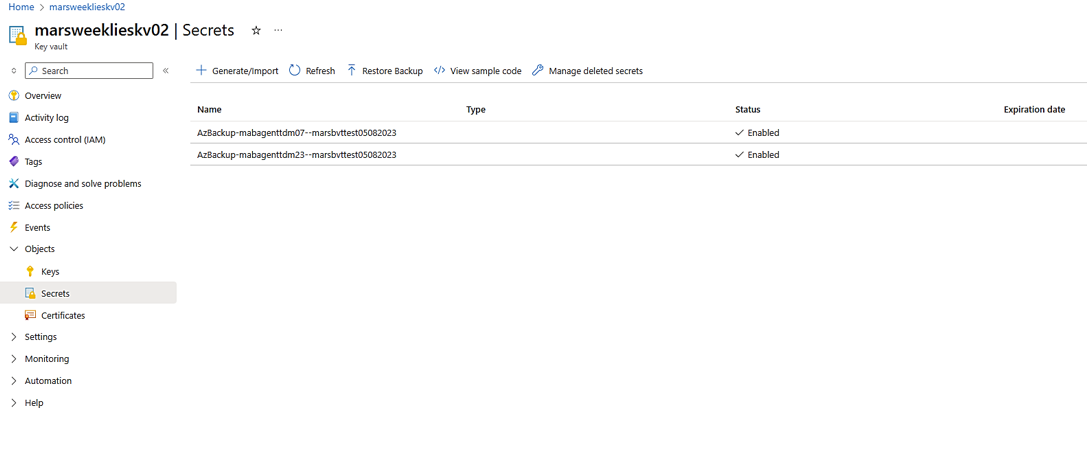The image size is (1087, 450).
Task: Click the Secrets icon in the sidebar
Action: 30,293
